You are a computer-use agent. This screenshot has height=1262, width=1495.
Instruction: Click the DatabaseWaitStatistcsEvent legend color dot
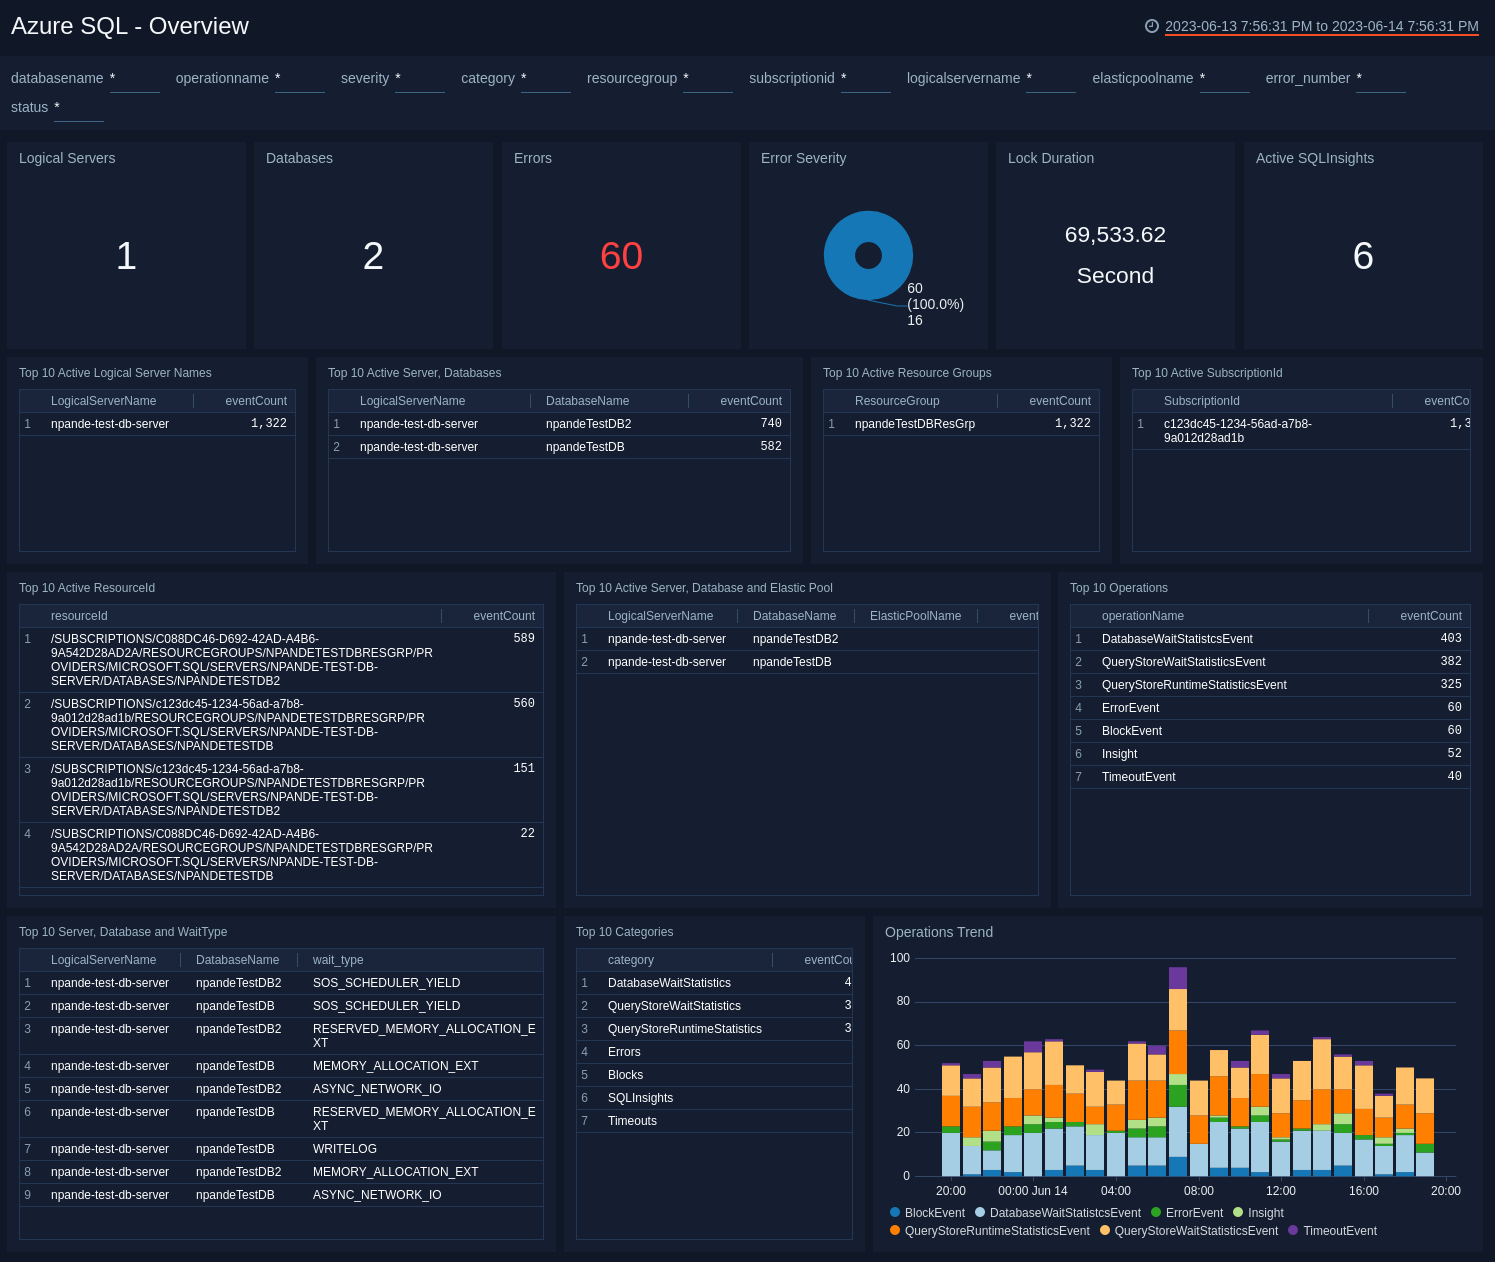[980, 1212]
